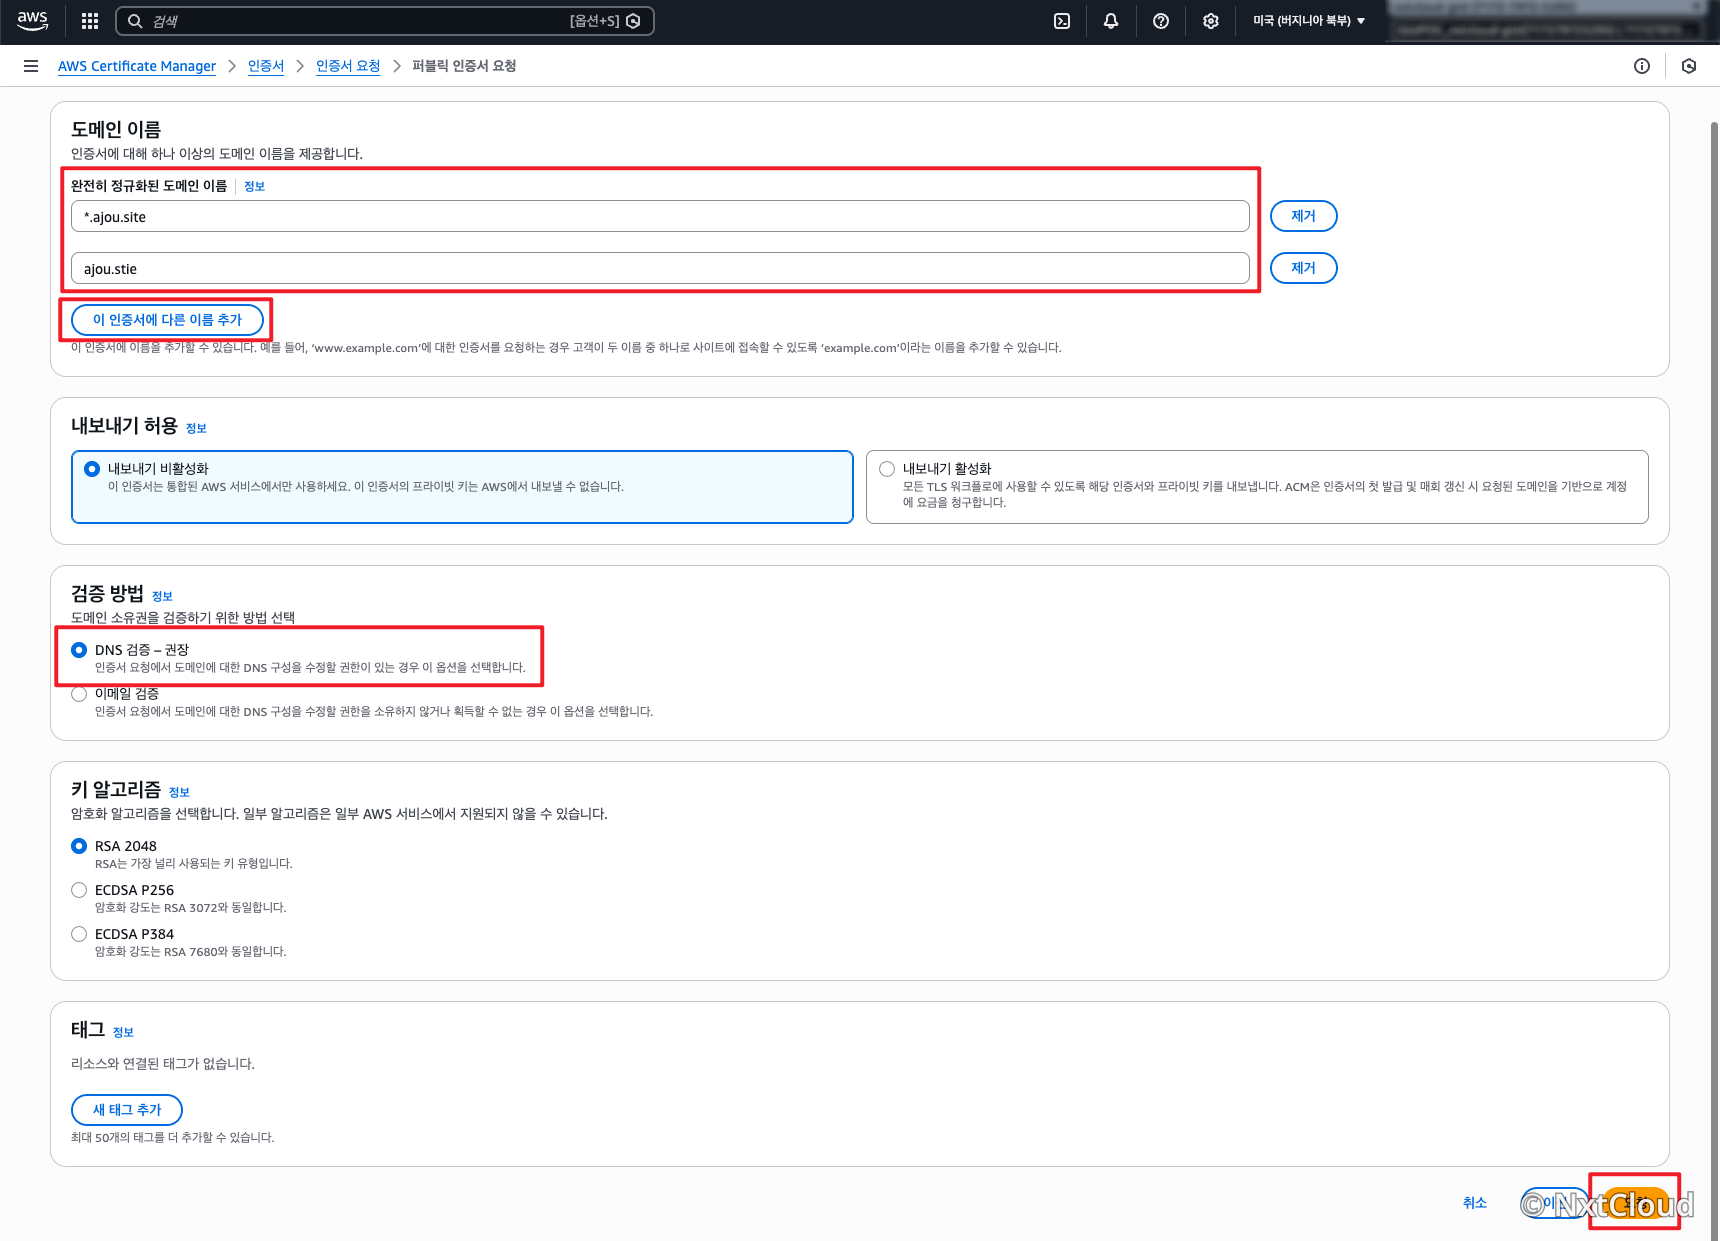Open 정보 link next to 완전히 정규화된 도메인 이름
Image resolution: width=1720 pixels, height=1241 pixels.
point(254,187)
